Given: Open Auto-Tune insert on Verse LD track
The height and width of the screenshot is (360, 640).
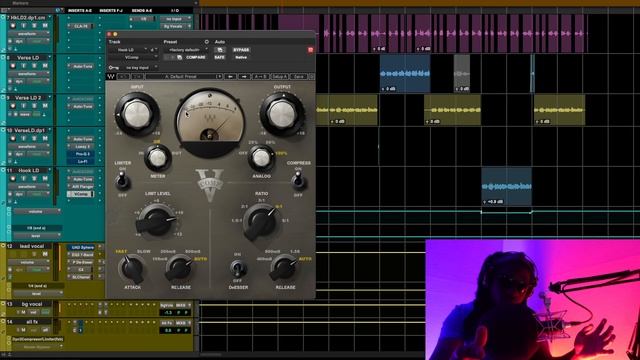Looking at the screenshot, I should coord(82,66).
